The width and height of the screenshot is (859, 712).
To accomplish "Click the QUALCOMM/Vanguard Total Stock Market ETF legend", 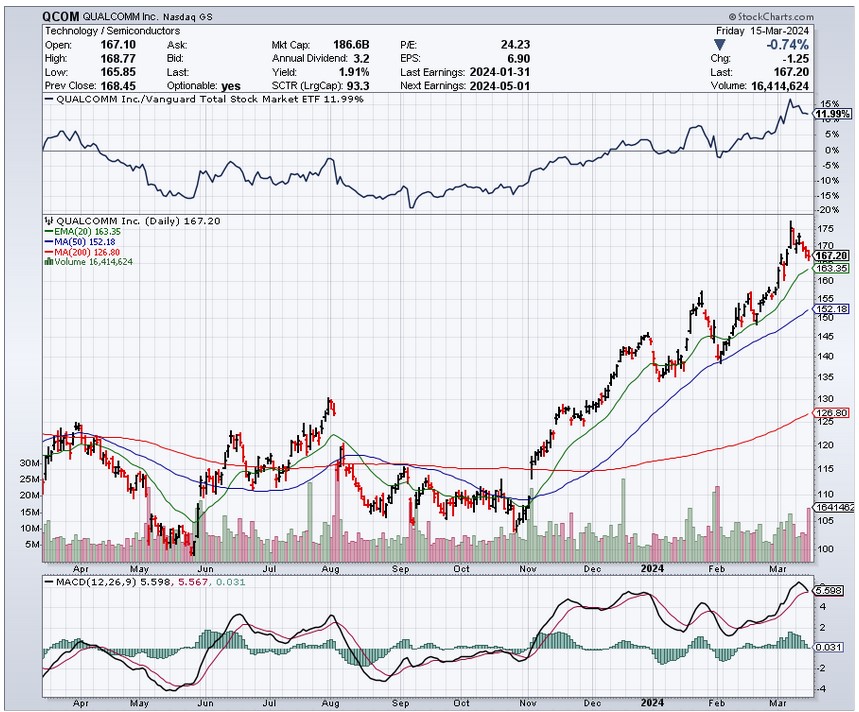I will pos(204,99).
